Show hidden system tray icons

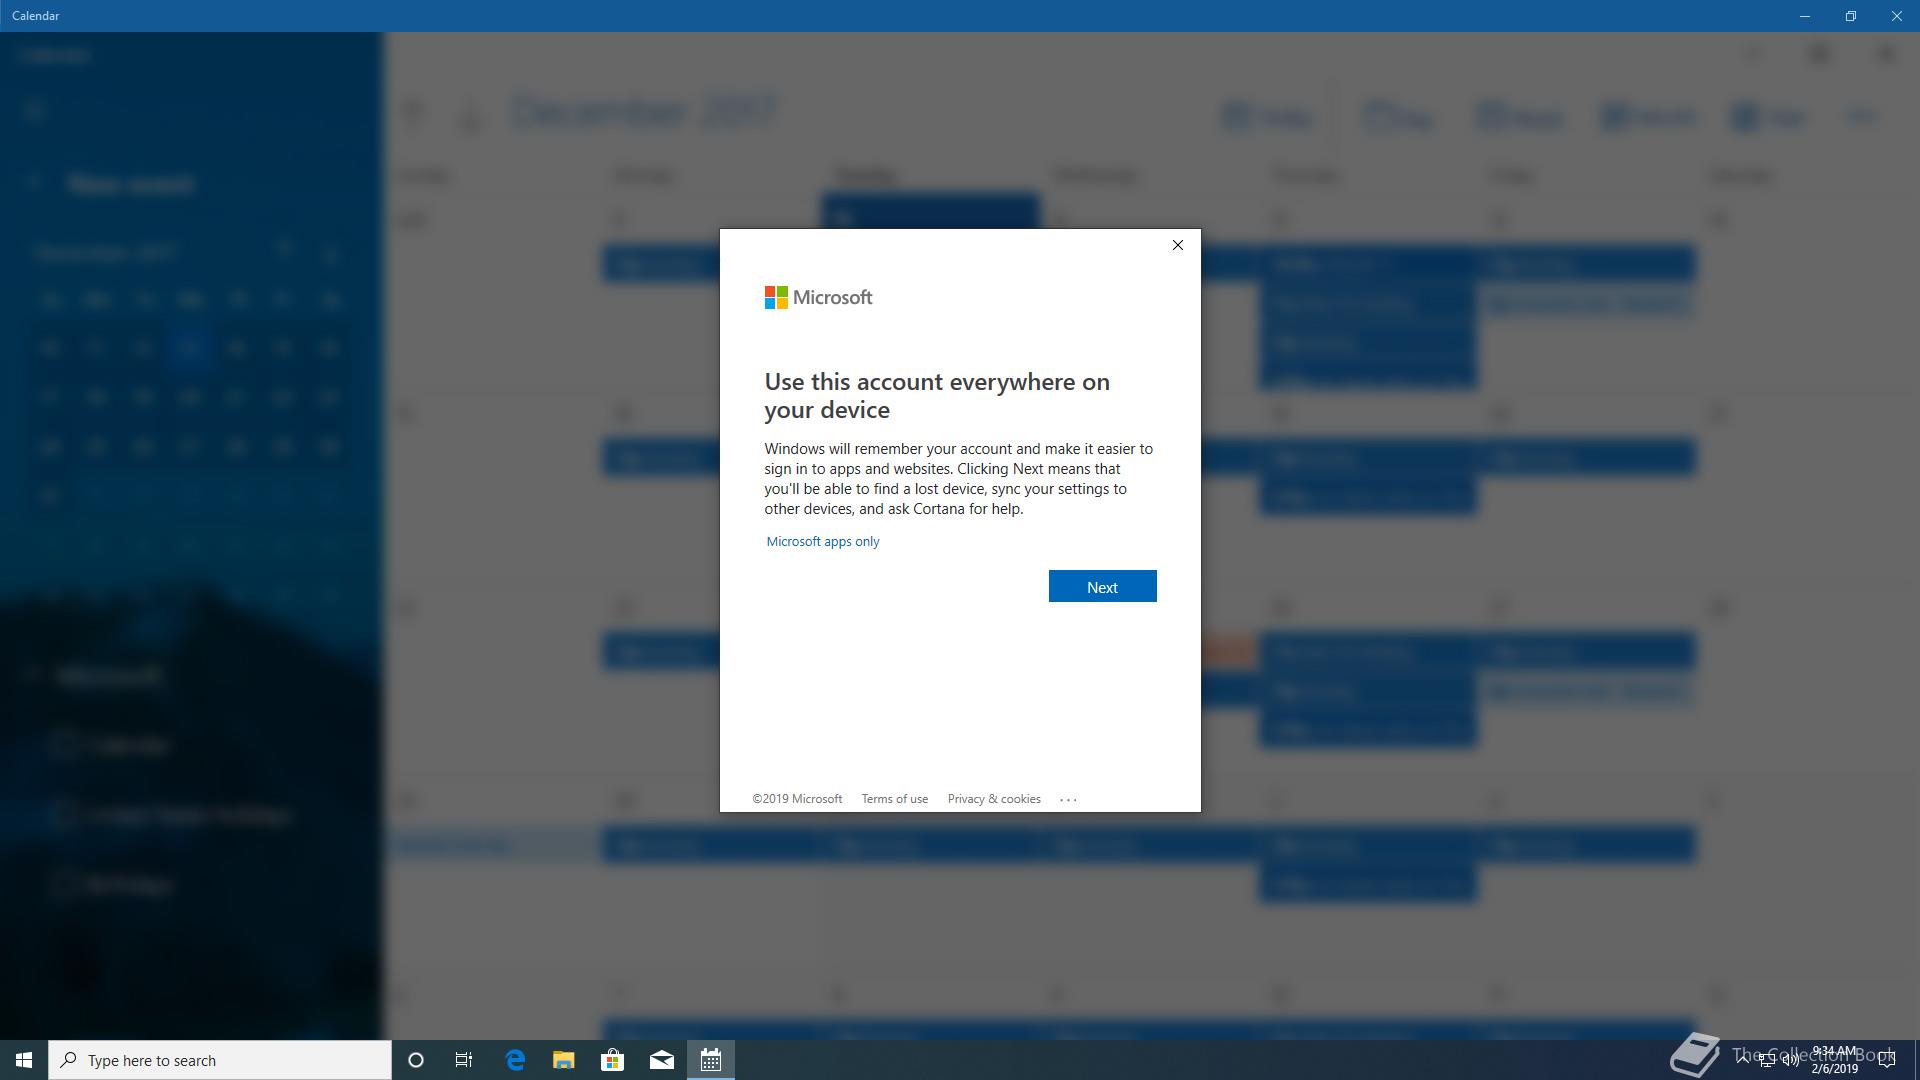[1741, 1060]
